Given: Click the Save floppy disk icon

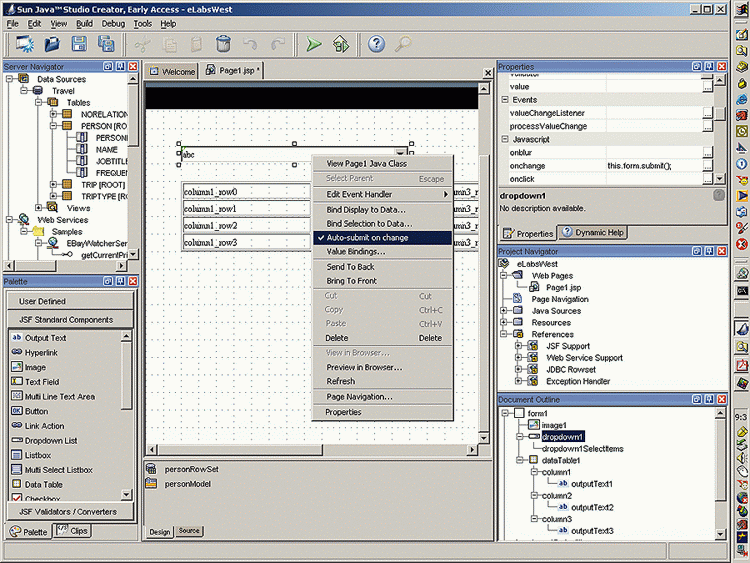Looking at the screenshot, I should [x=79, y=44].
